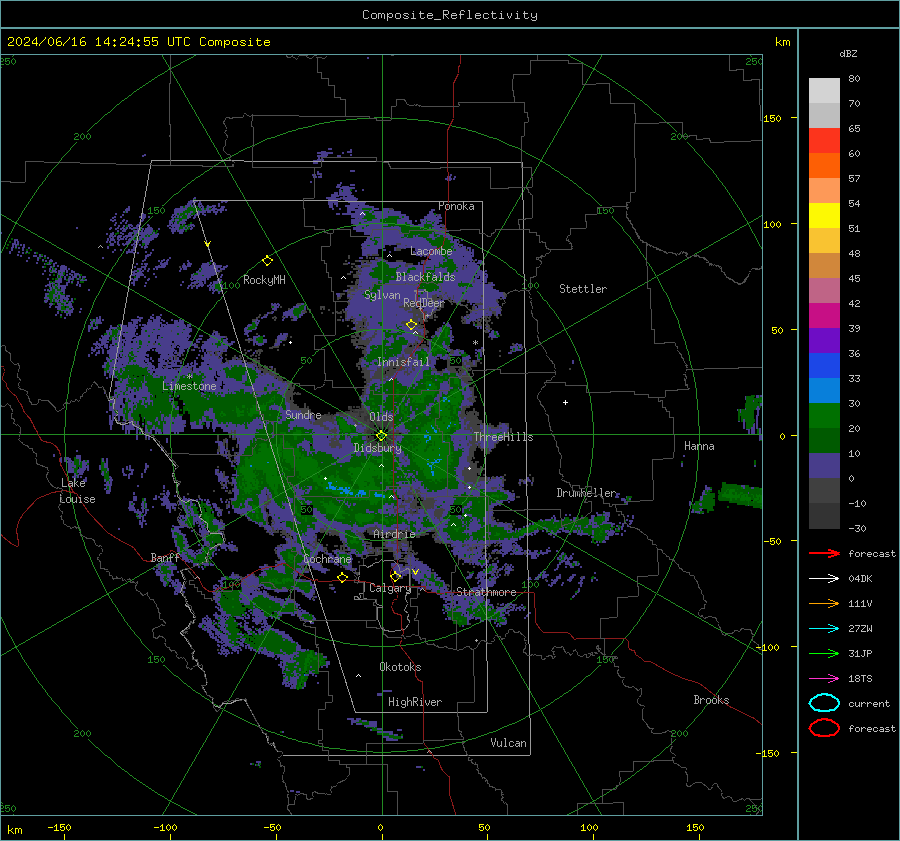Click the RedDeer city label
Viewport: 900px width, 841px height.
point(424,303)
